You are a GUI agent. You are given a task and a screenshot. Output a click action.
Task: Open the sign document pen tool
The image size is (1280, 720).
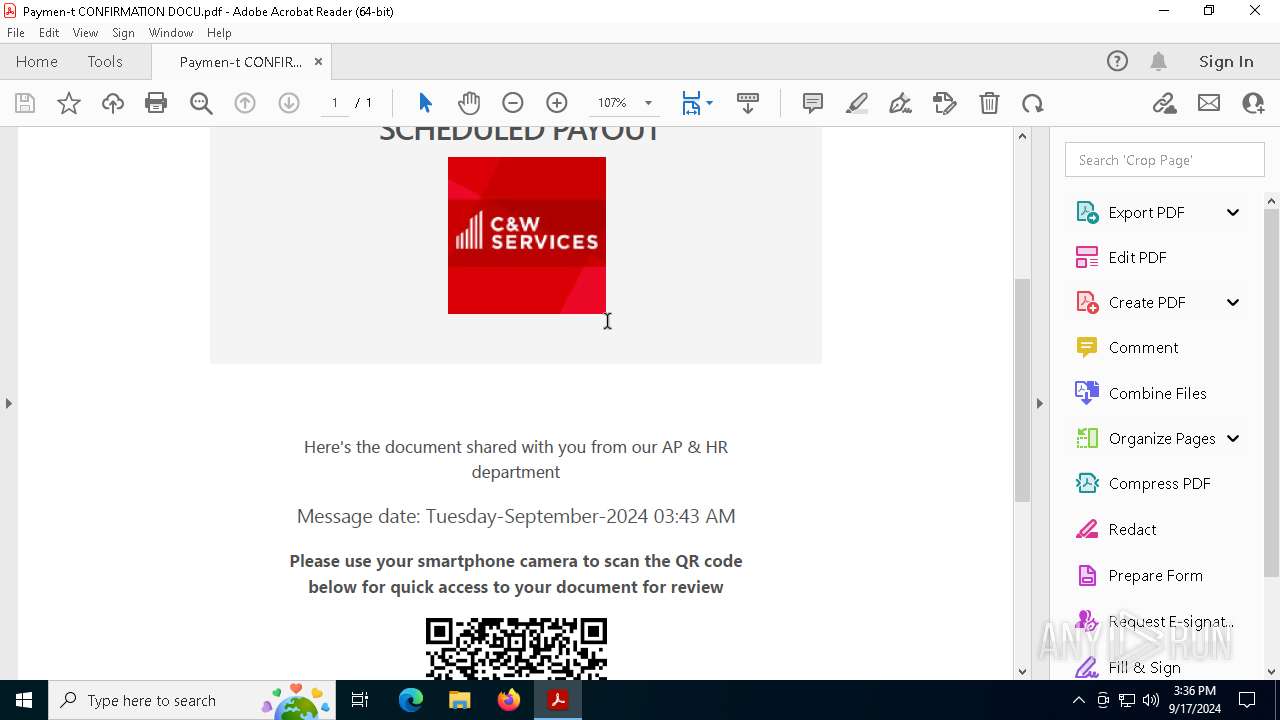pos(901,103)
